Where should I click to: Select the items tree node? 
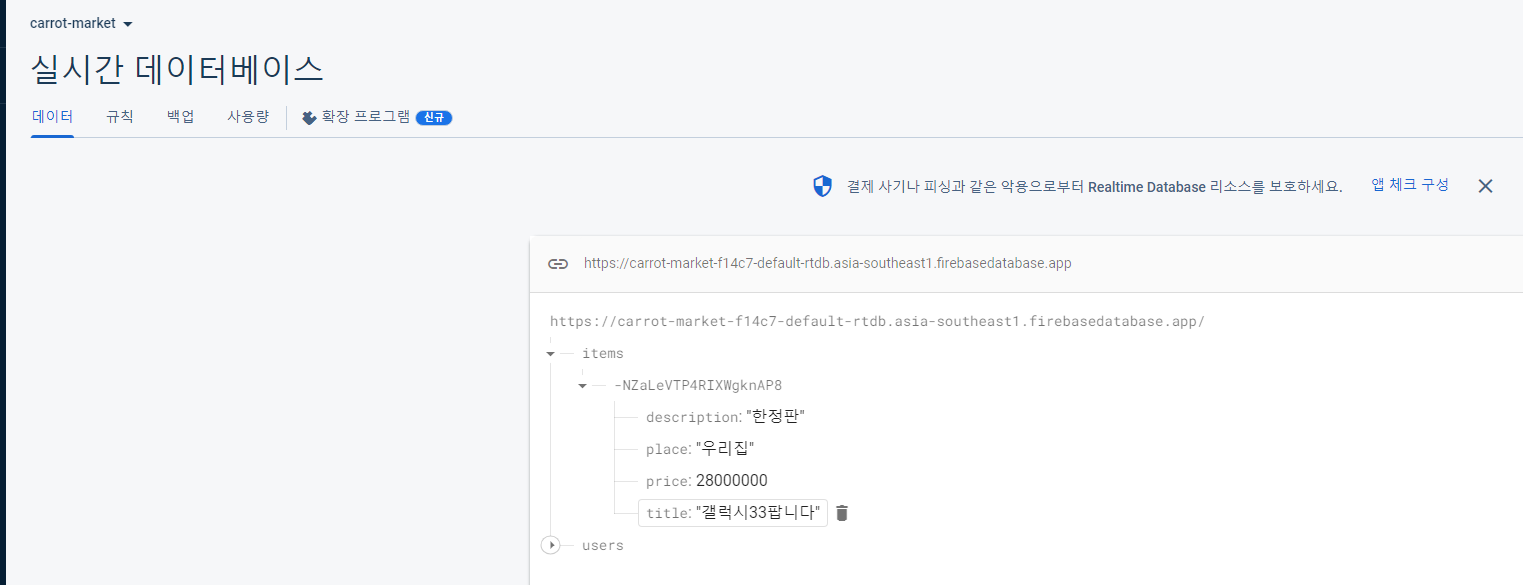point(602,353)
